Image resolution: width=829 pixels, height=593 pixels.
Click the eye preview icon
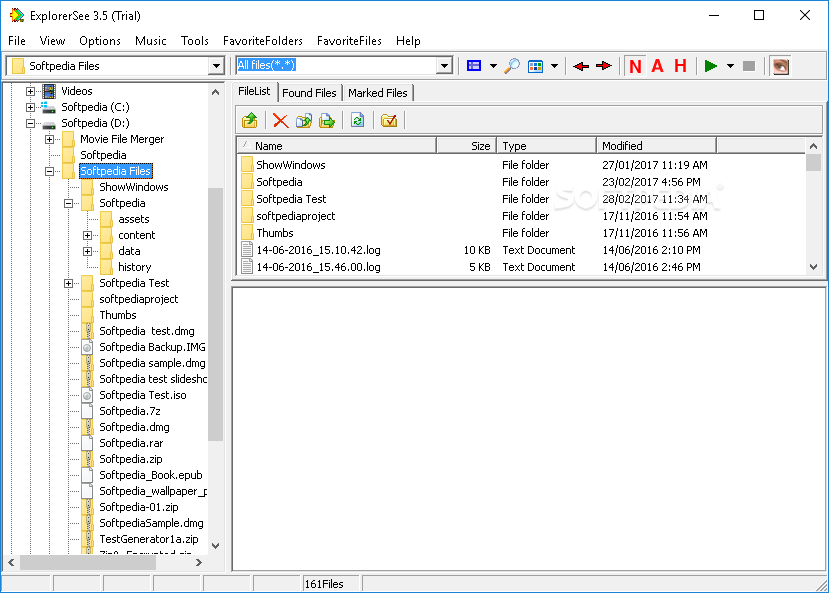pyautogui.click(x=780, y=66)
